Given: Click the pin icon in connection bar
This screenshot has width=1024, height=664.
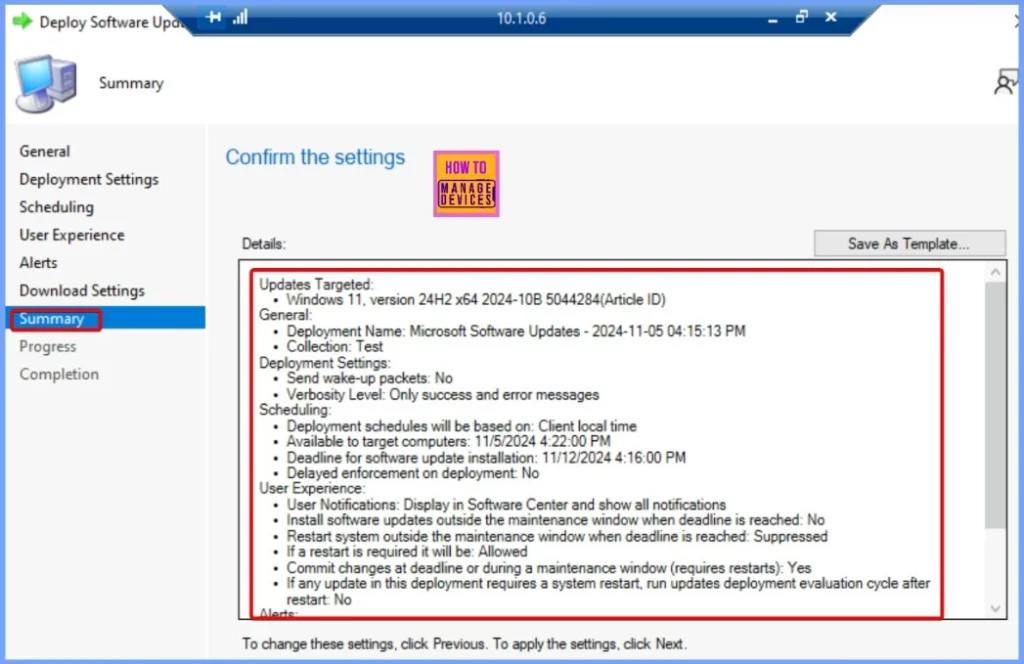Looking at the screenshot, I should tap(214, 17).
